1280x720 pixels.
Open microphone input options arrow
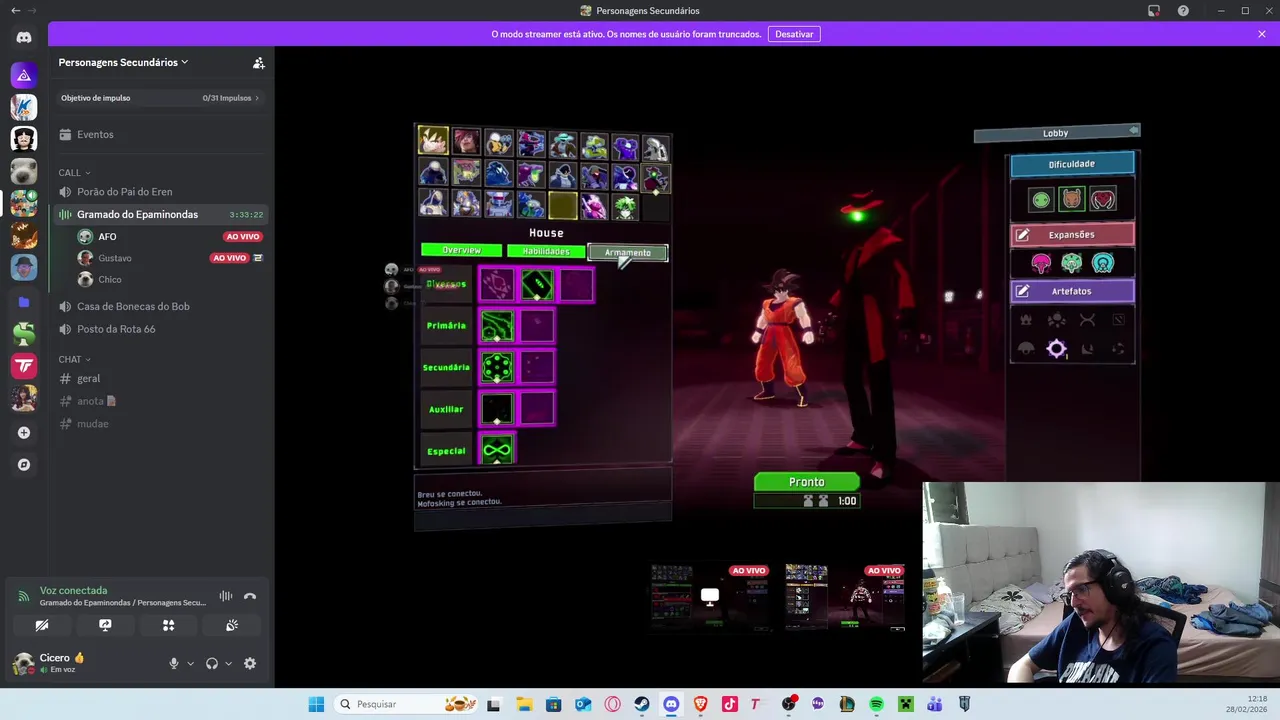pos(190,664)
